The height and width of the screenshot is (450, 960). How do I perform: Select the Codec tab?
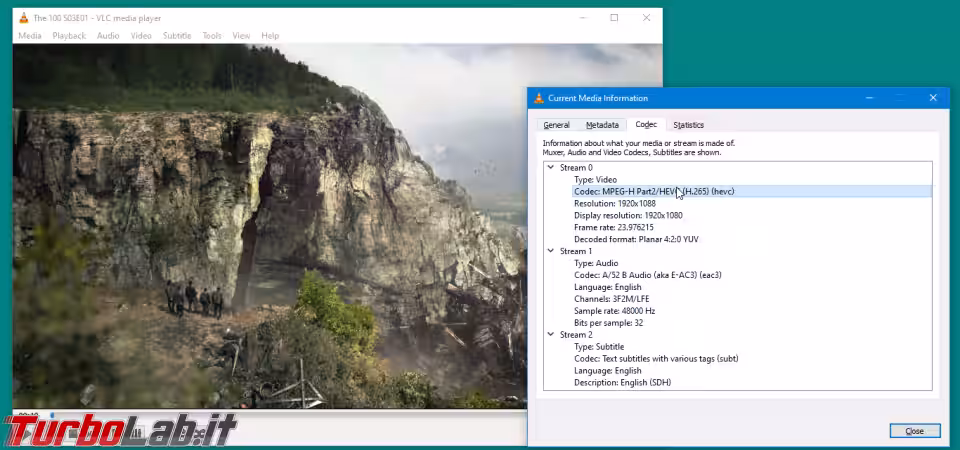(646, 124)
